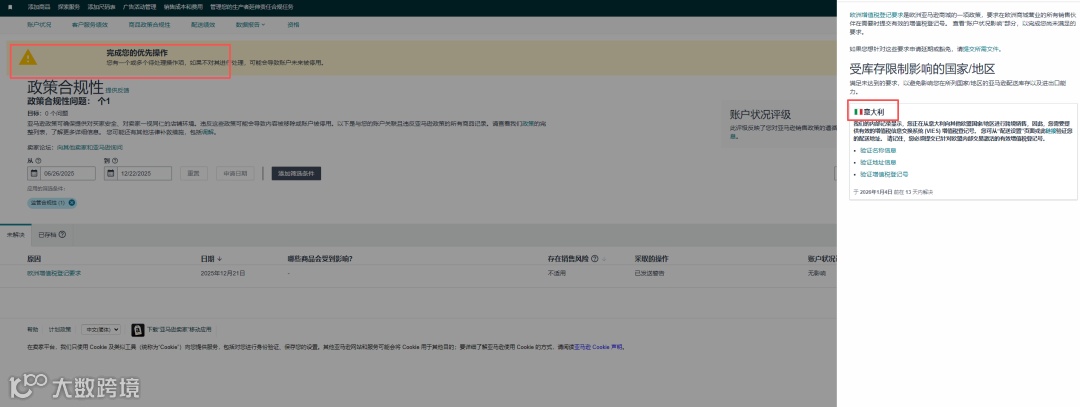The image size is (1080, 407).
Task: Open the seller forum link after 卖家论坛
Action: pyautogui.click(x=90, y=147)
